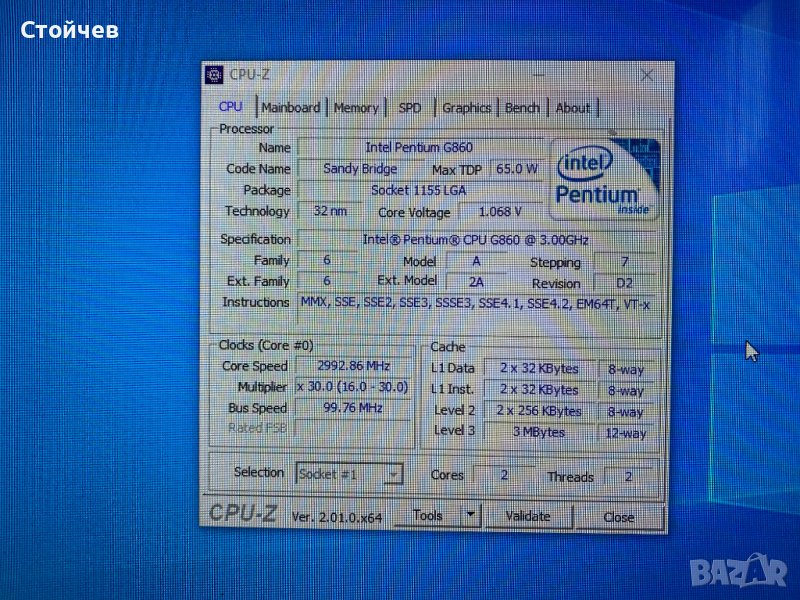Open the Memory tab

coord(356,108)
